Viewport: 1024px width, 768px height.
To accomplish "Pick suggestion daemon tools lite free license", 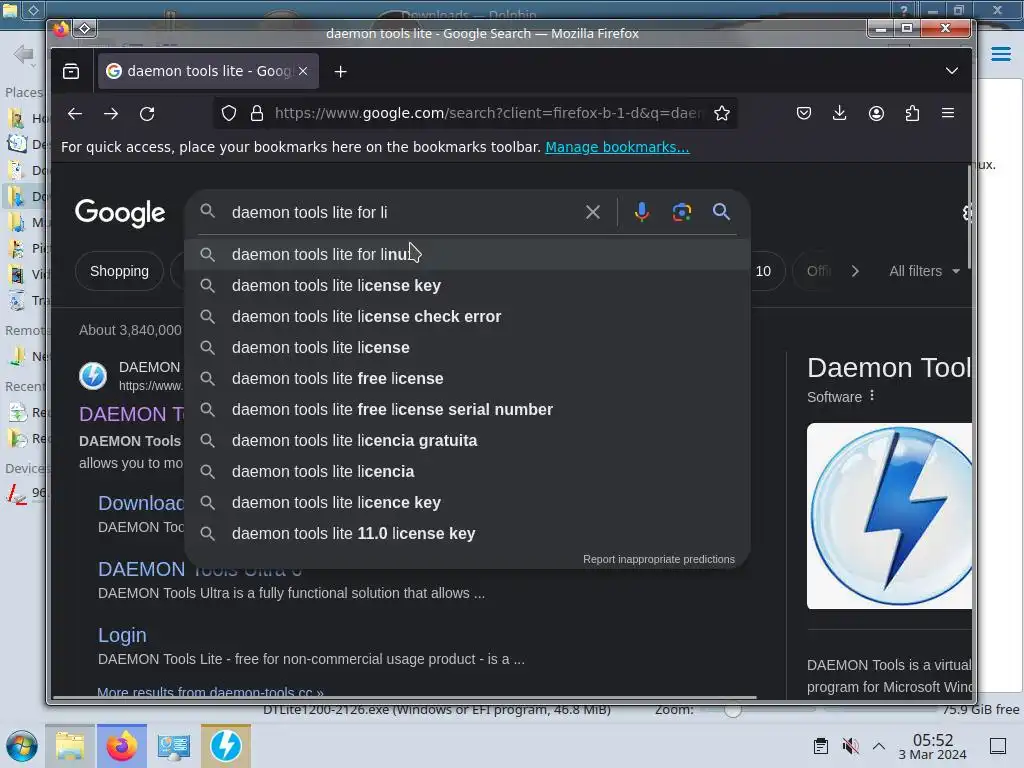I will click(467, 378).
